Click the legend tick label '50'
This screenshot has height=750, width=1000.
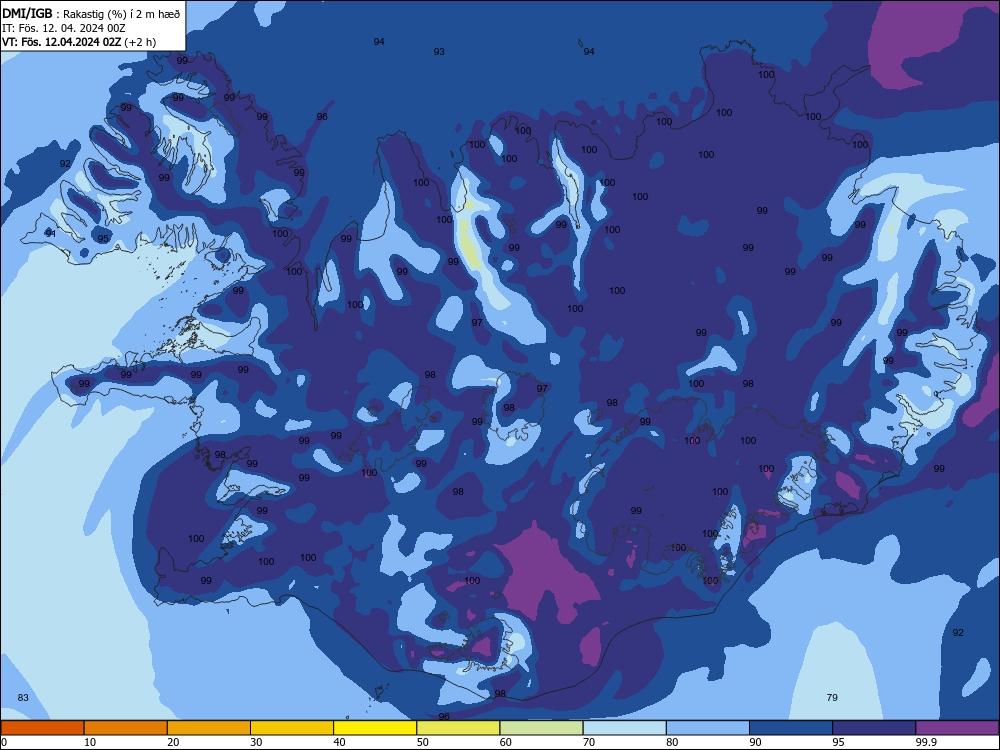423,742
